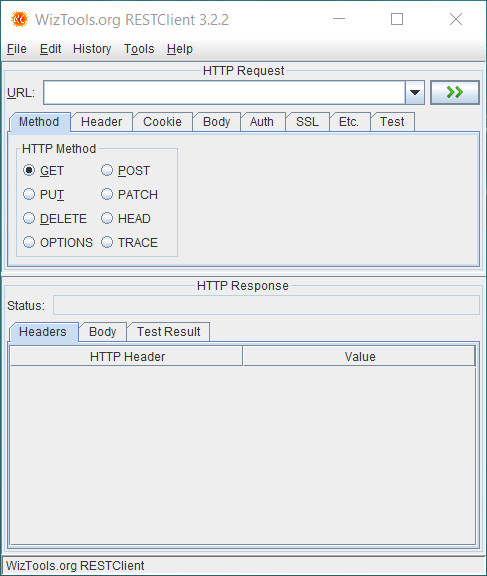The image size is (487, 576).
Task: Show the response Body tab
Action: (x=103, y=332)
